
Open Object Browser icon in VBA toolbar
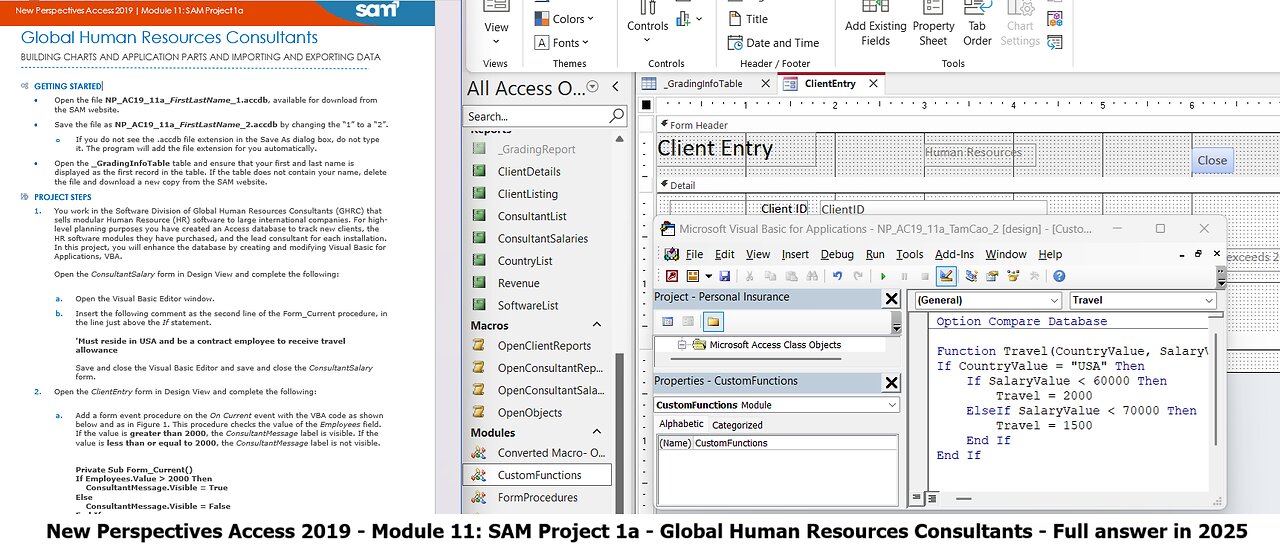pyautogui.click(x=1013, y=276)
